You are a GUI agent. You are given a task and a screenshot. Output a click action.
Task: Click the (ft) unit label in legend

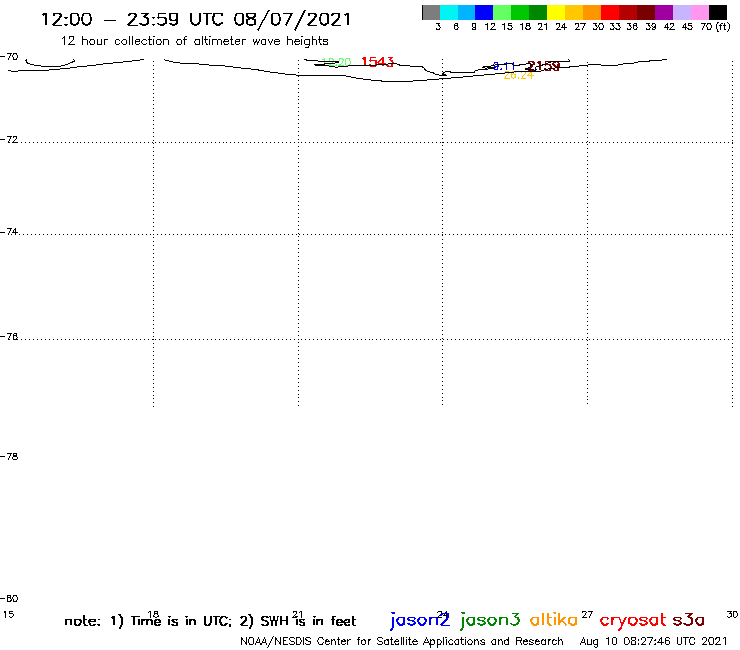click(723, 27)
